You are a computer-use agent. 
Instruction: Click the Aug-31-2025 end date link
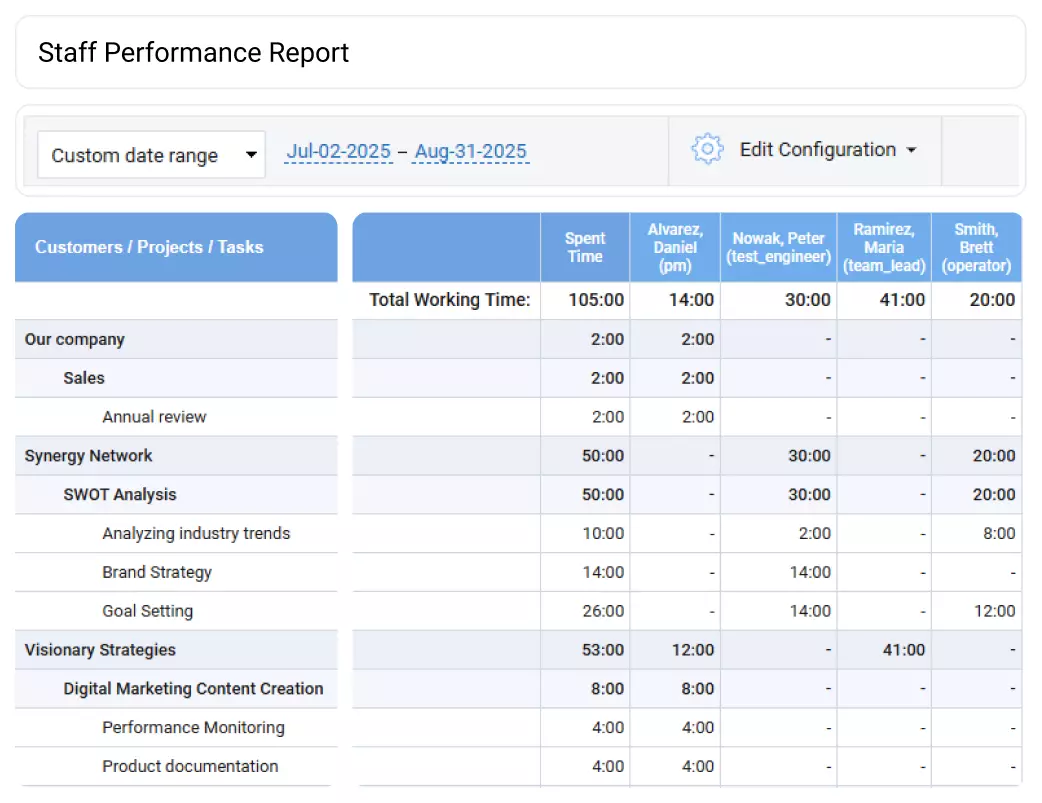470,152
